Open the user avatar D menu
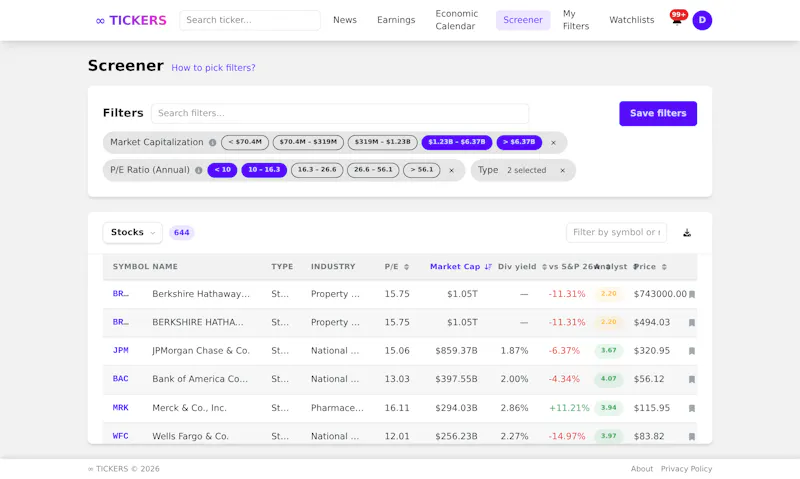The height and width of the screenshot is (479, 800). 702,20
